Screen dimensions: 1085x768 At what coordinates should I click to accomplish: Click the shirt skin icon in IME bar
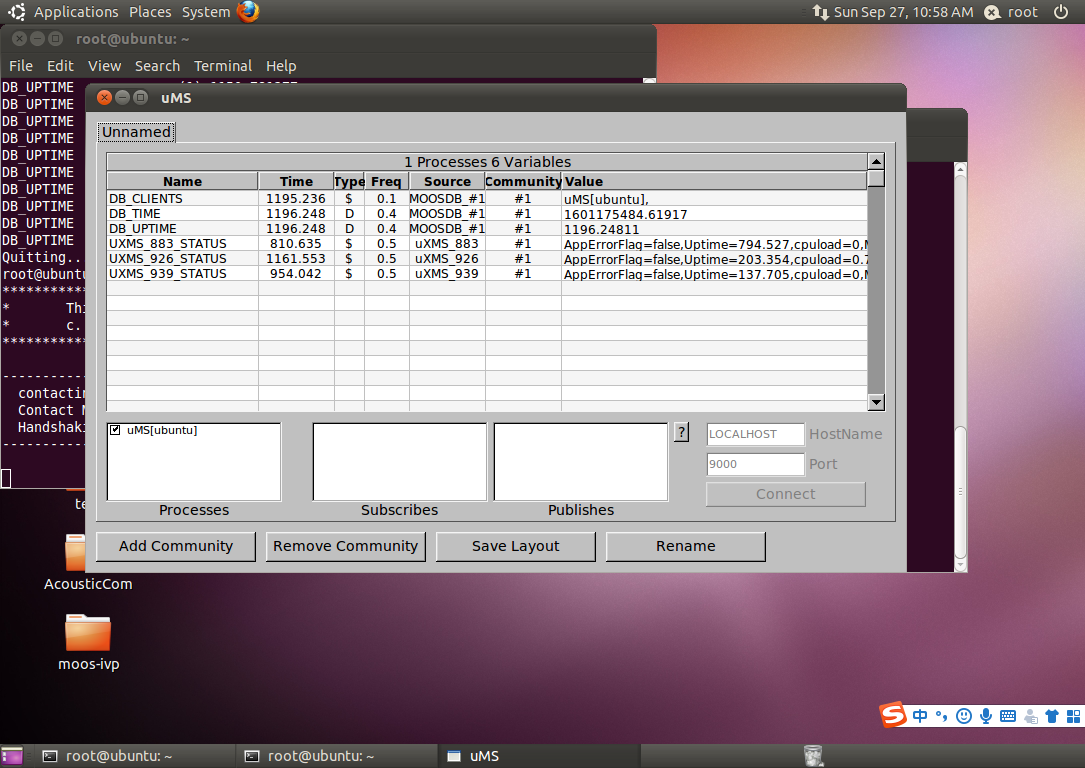point(1052,716)
